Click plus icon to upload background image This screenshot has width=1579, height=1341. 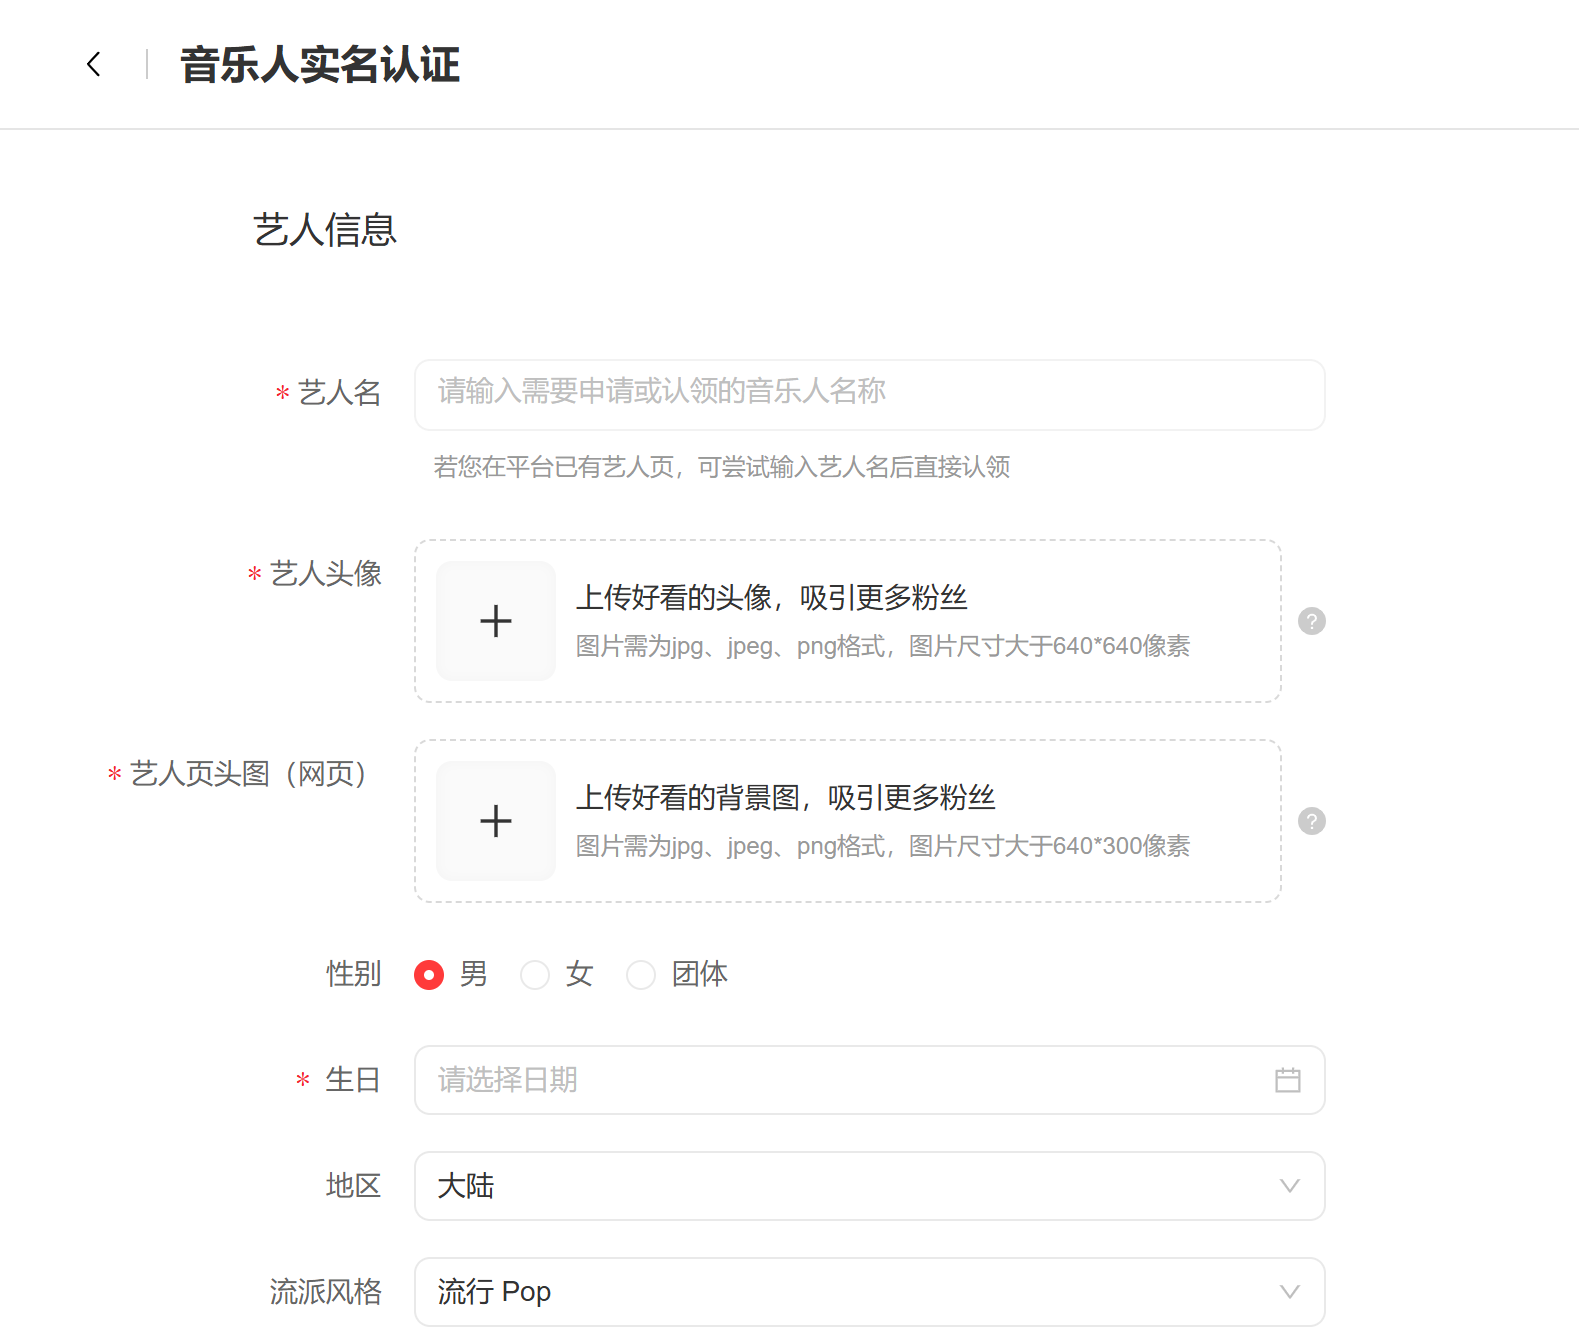coord(496,821)
